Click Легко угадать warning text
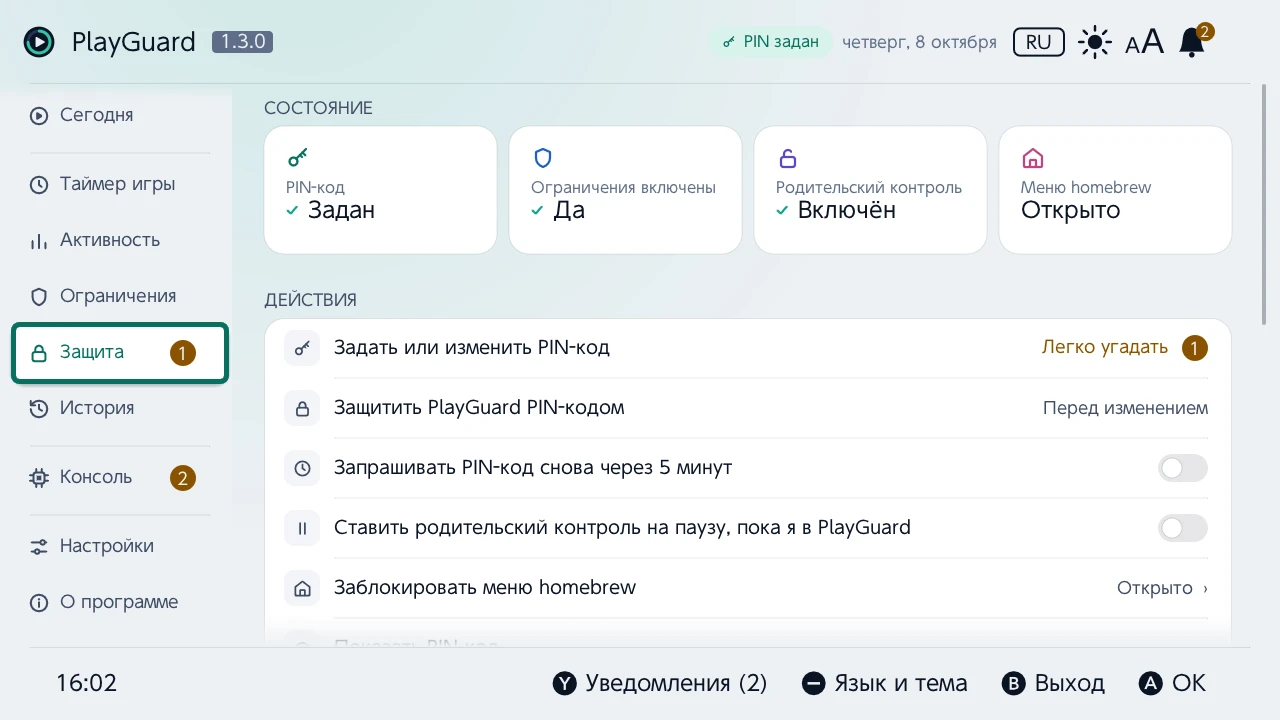 (x=1105, y=348)
